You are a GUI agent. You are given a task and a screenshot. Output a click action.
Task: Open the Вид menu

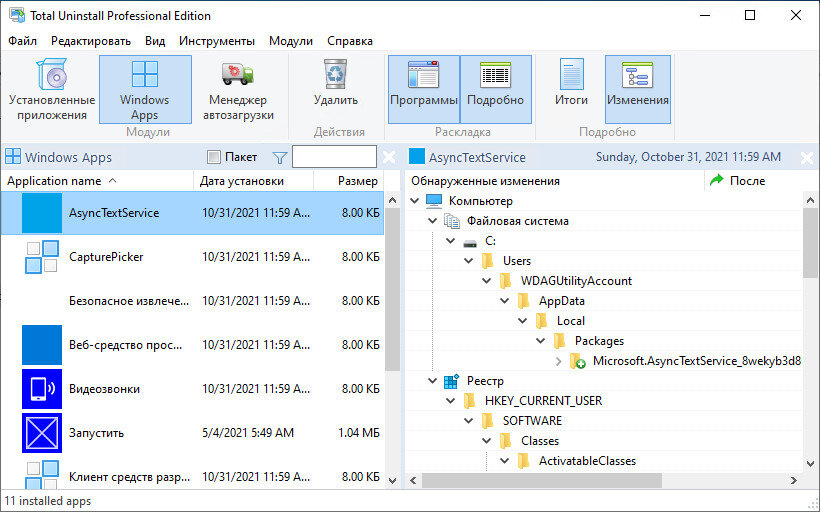155,41
